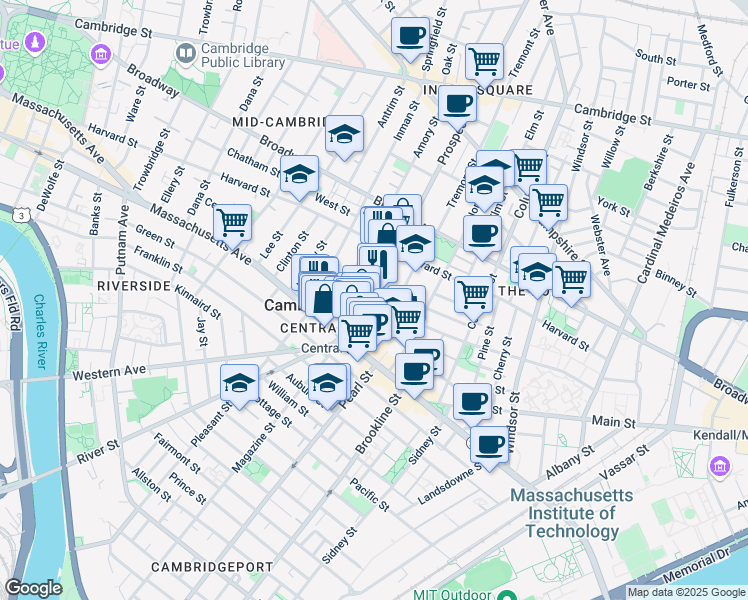Select the purple museum icon near Kendall
Image resolution: width=748 pixels, height=600 pixels.
coord(720,465)
